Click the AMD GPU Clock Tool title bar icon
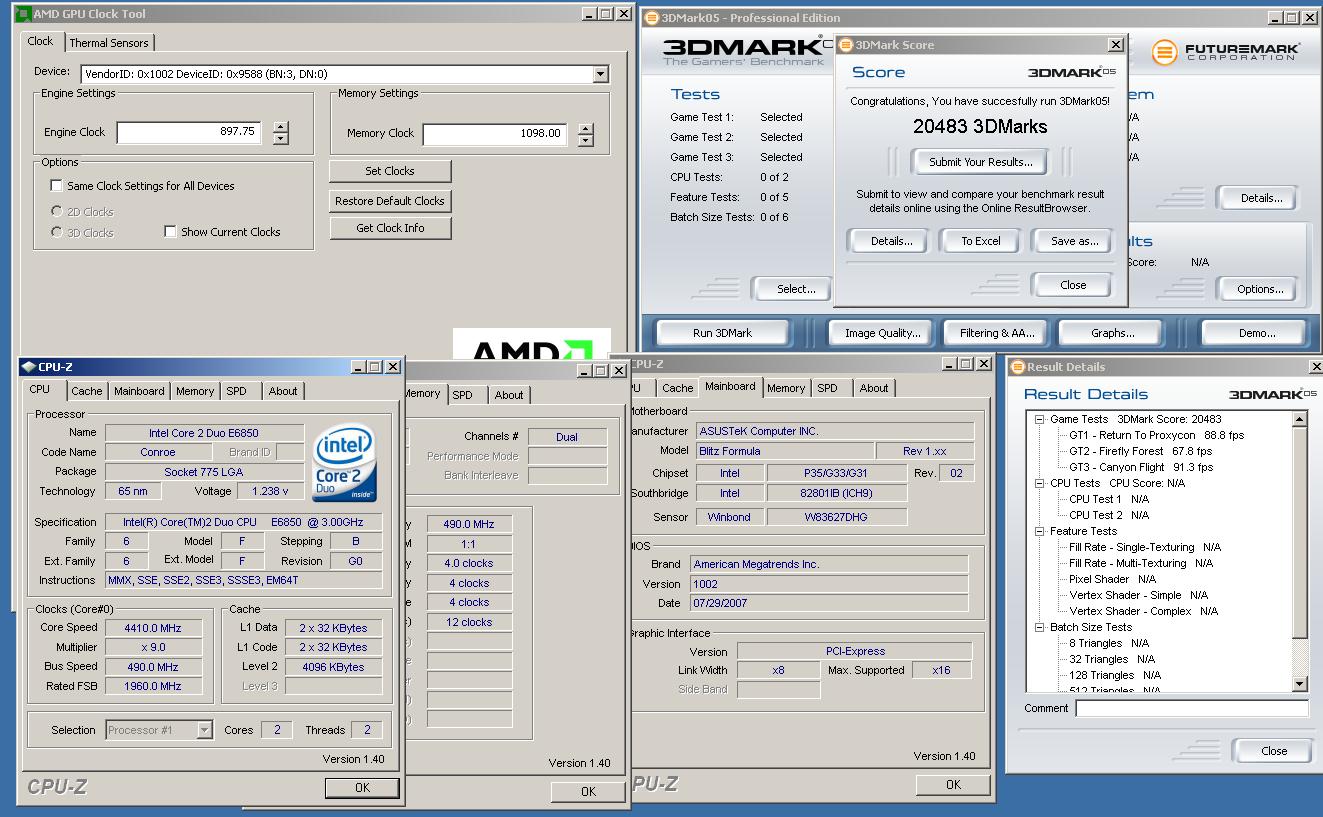1323x817 pixels. point(26,14)
